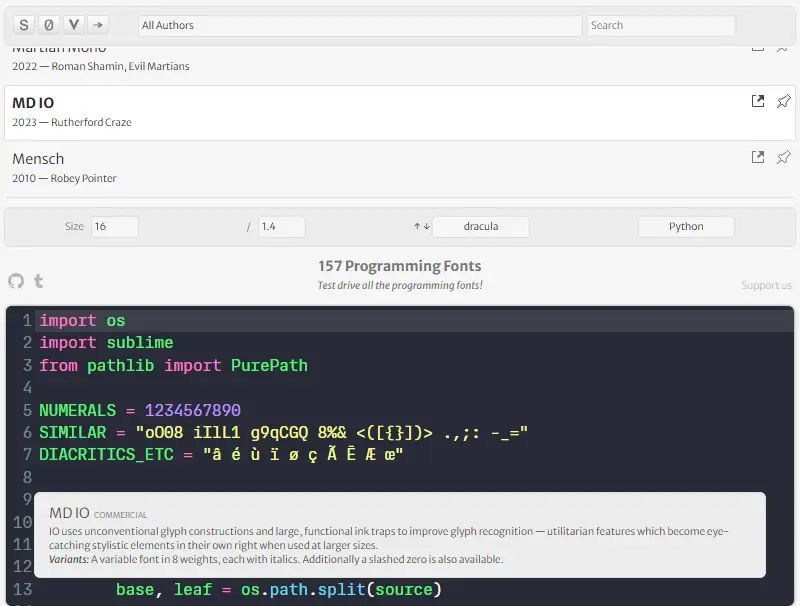800x606 pixels.
Task: Click the DIACRITICS_ETC line
Action: (221, 454)
